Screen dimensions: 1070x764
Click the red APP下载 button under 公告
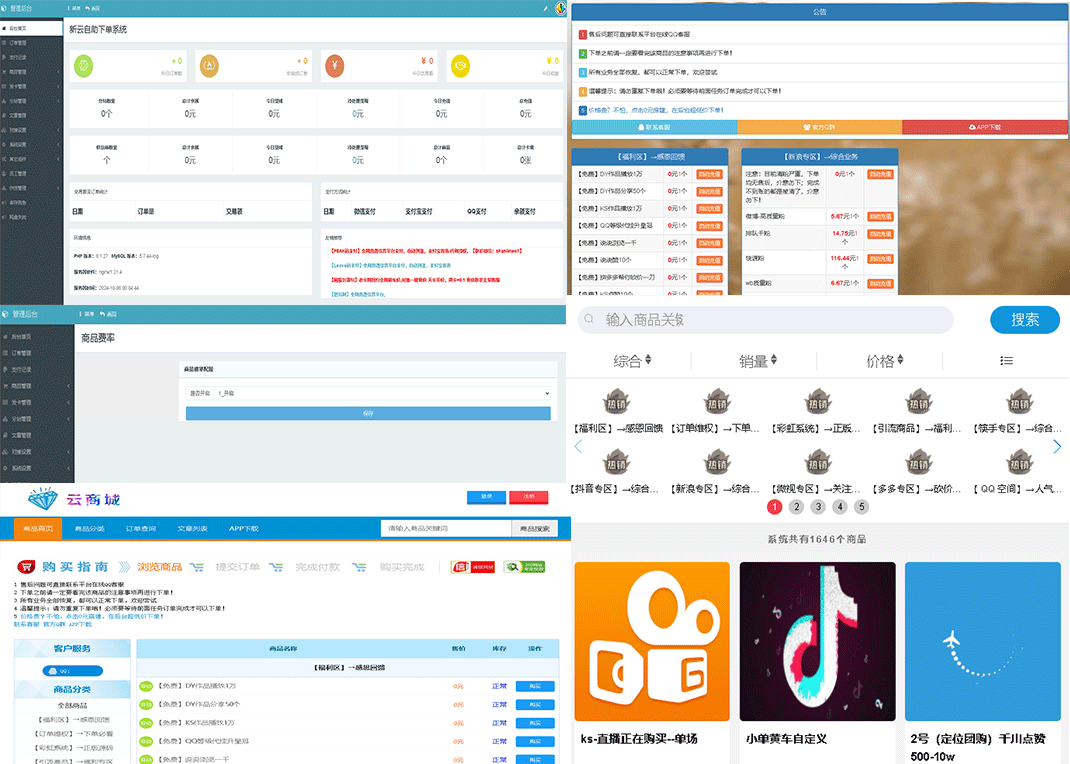pyautogui.click(x=984, y=128)
